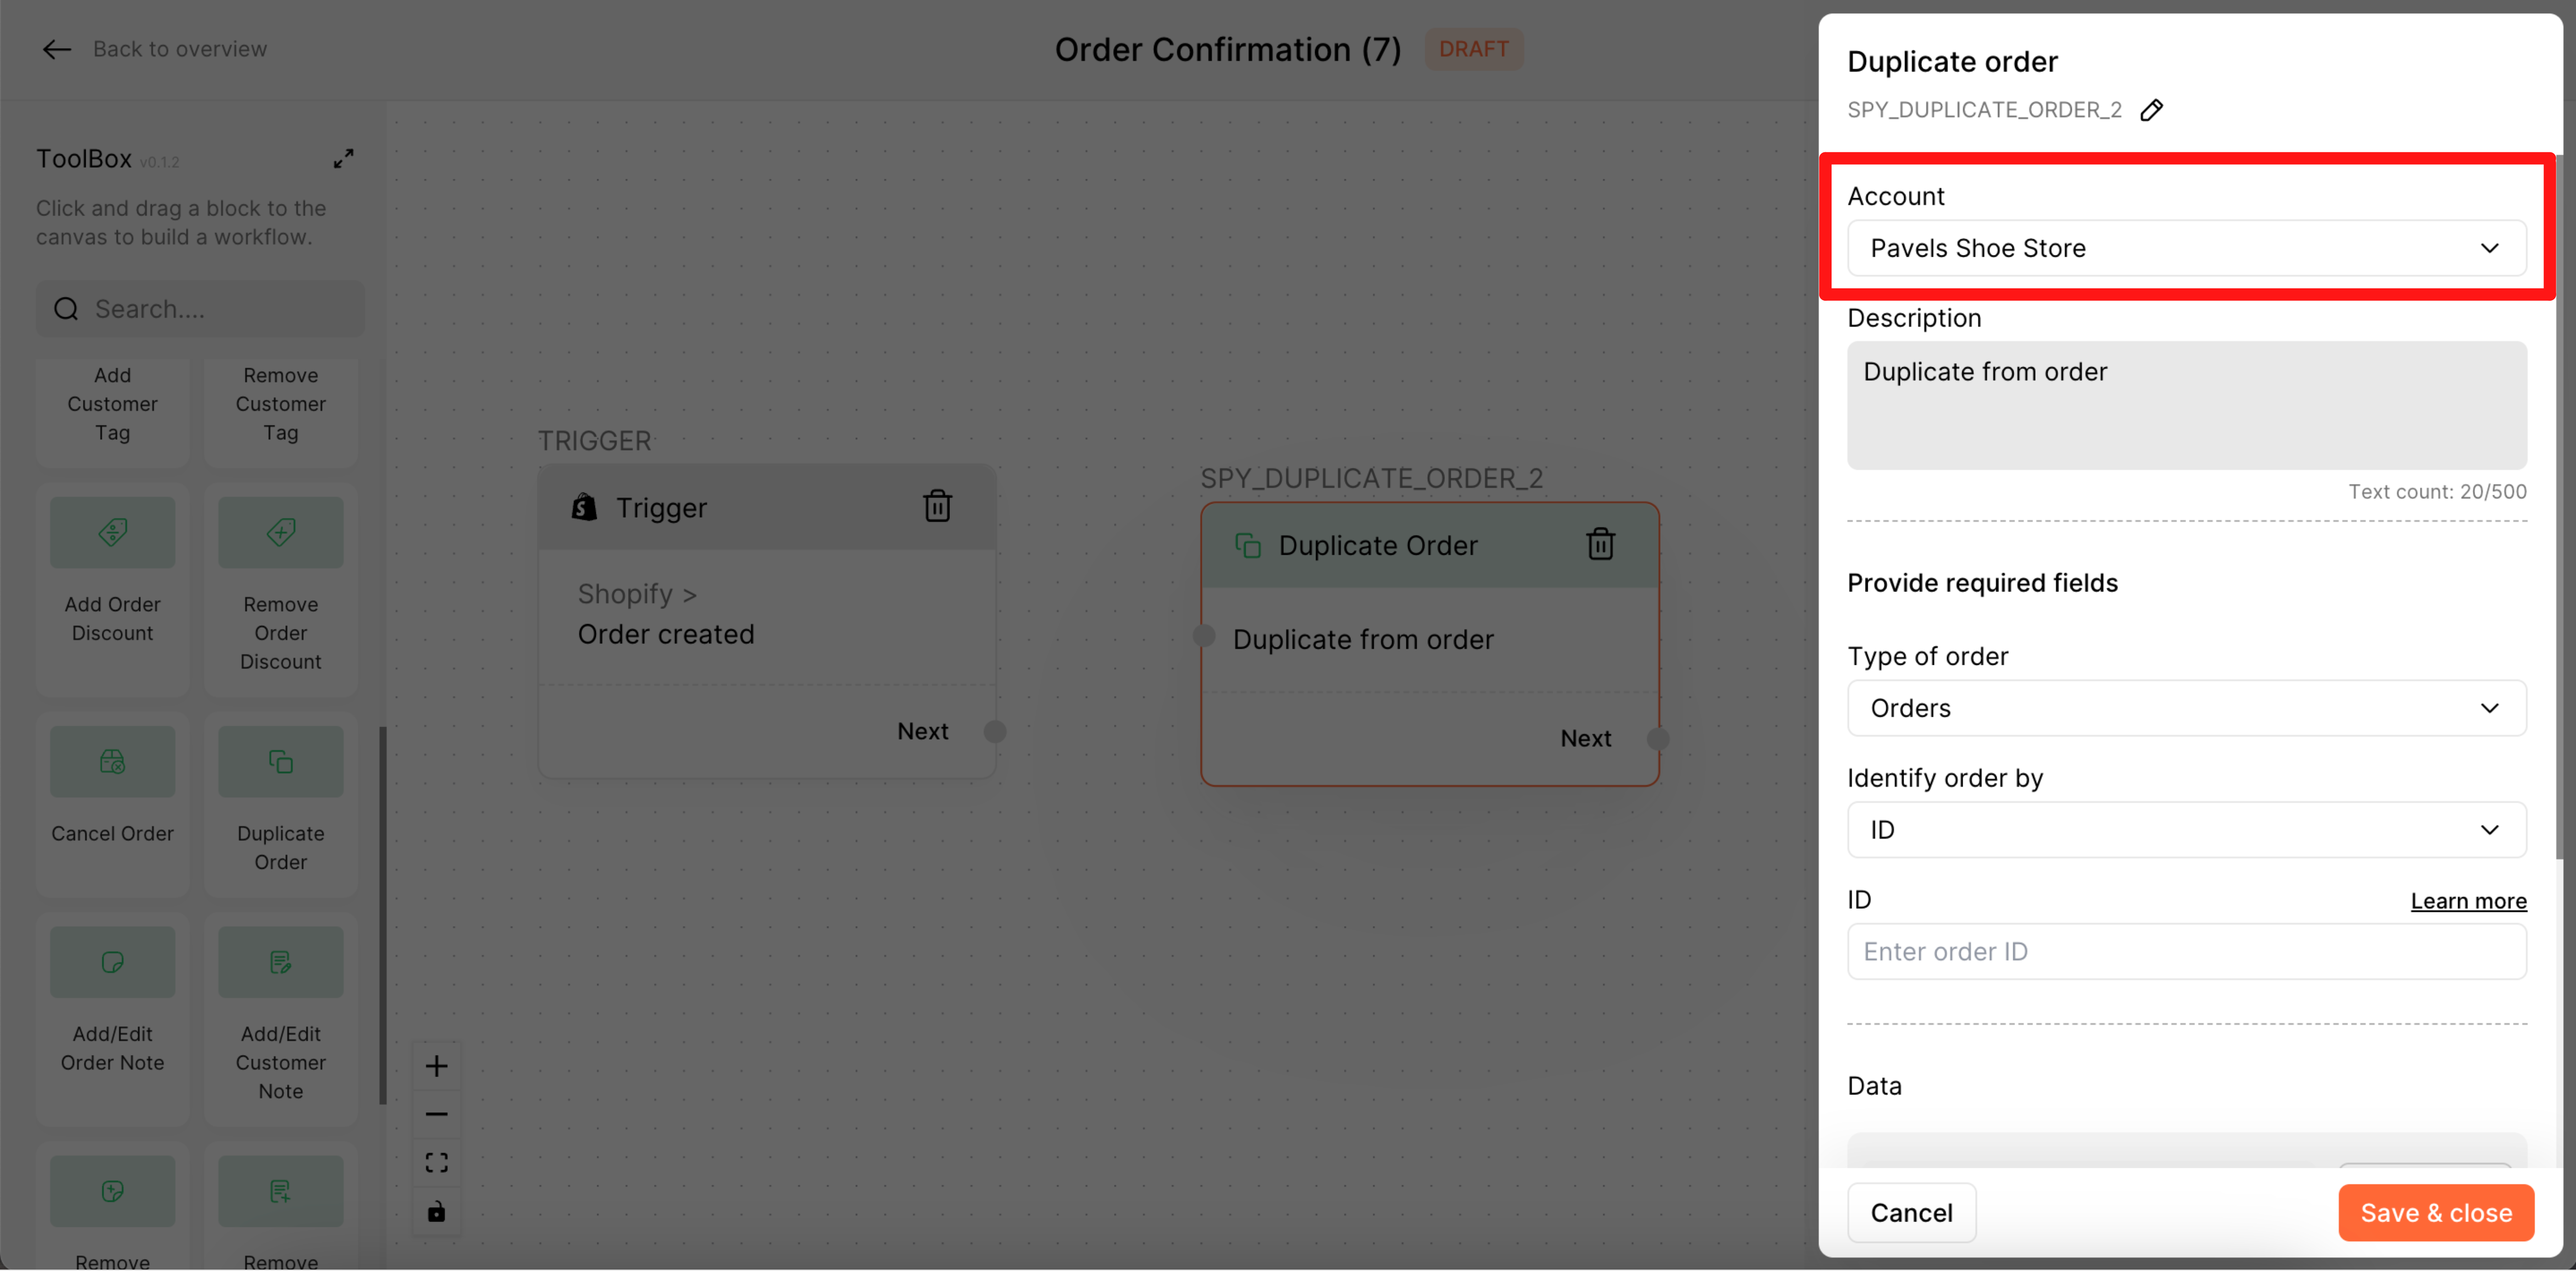Screen dimensions: 2576x1271
Task: Zoom in the canvas with plus icon
Action: (436, 1066)
